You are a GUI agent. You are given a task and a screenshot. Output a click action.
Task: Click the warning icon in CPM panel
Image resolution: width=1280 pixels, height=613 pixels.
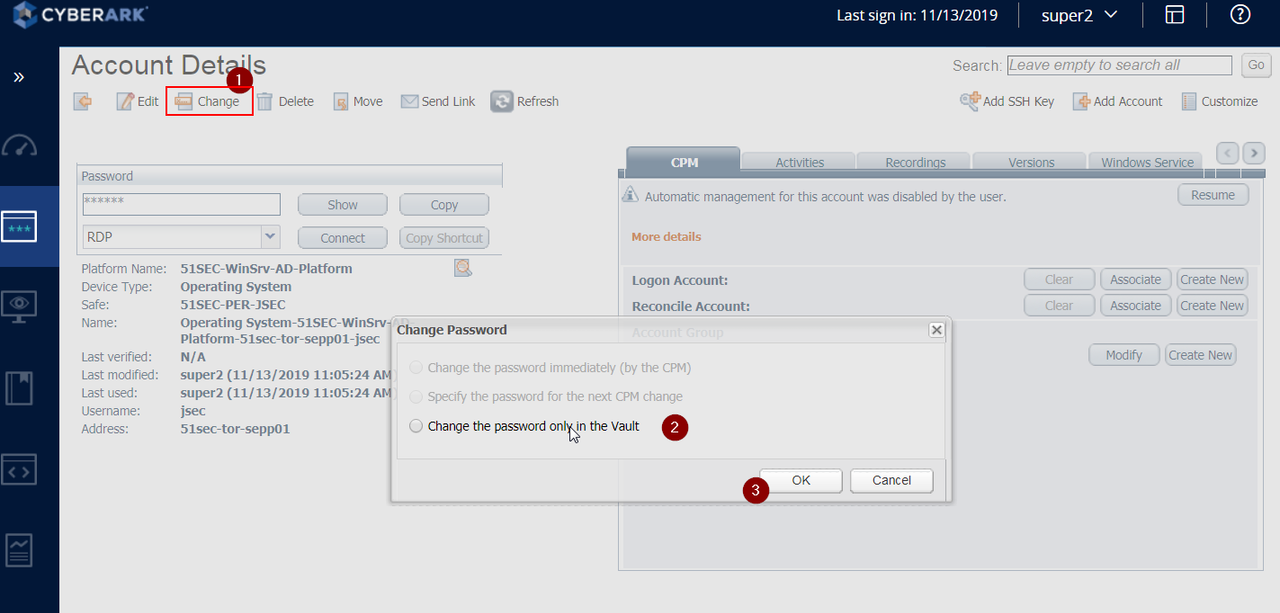pos(631,195)
